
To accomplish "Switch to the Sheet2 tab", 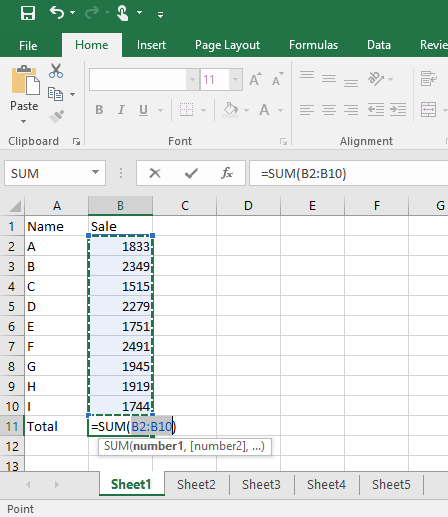I will tap(196, 484).
